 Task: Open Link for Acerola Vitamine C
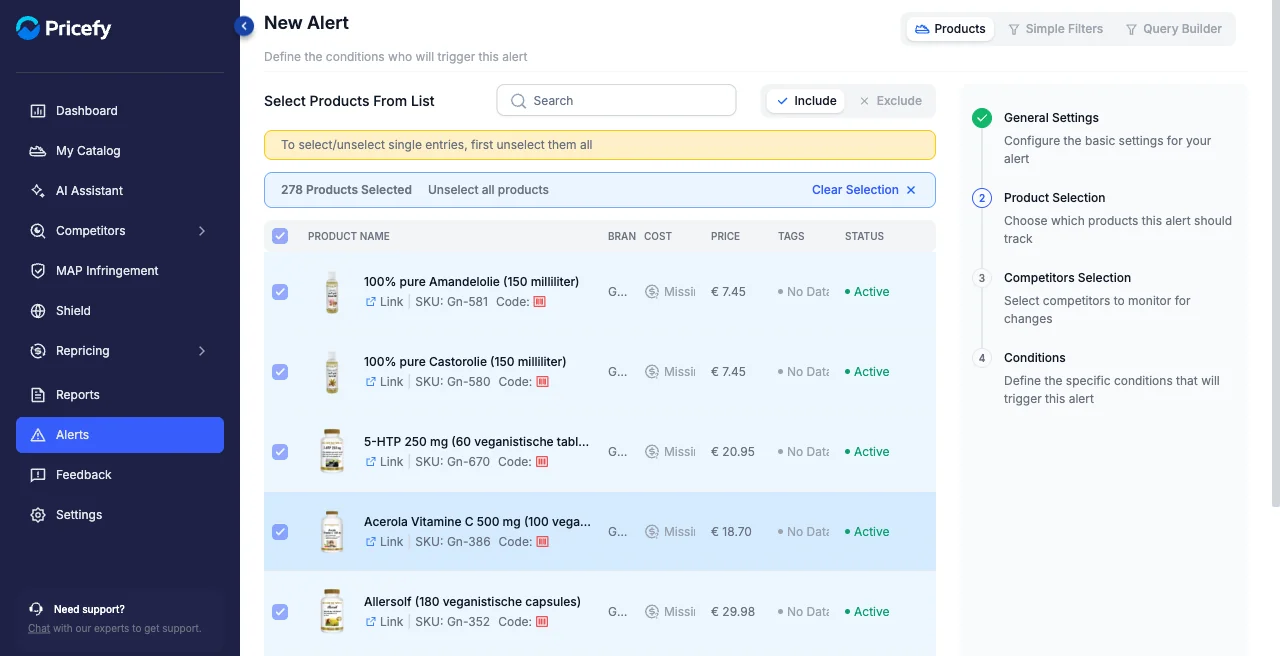pyautogui.click(x=384, y=542)
